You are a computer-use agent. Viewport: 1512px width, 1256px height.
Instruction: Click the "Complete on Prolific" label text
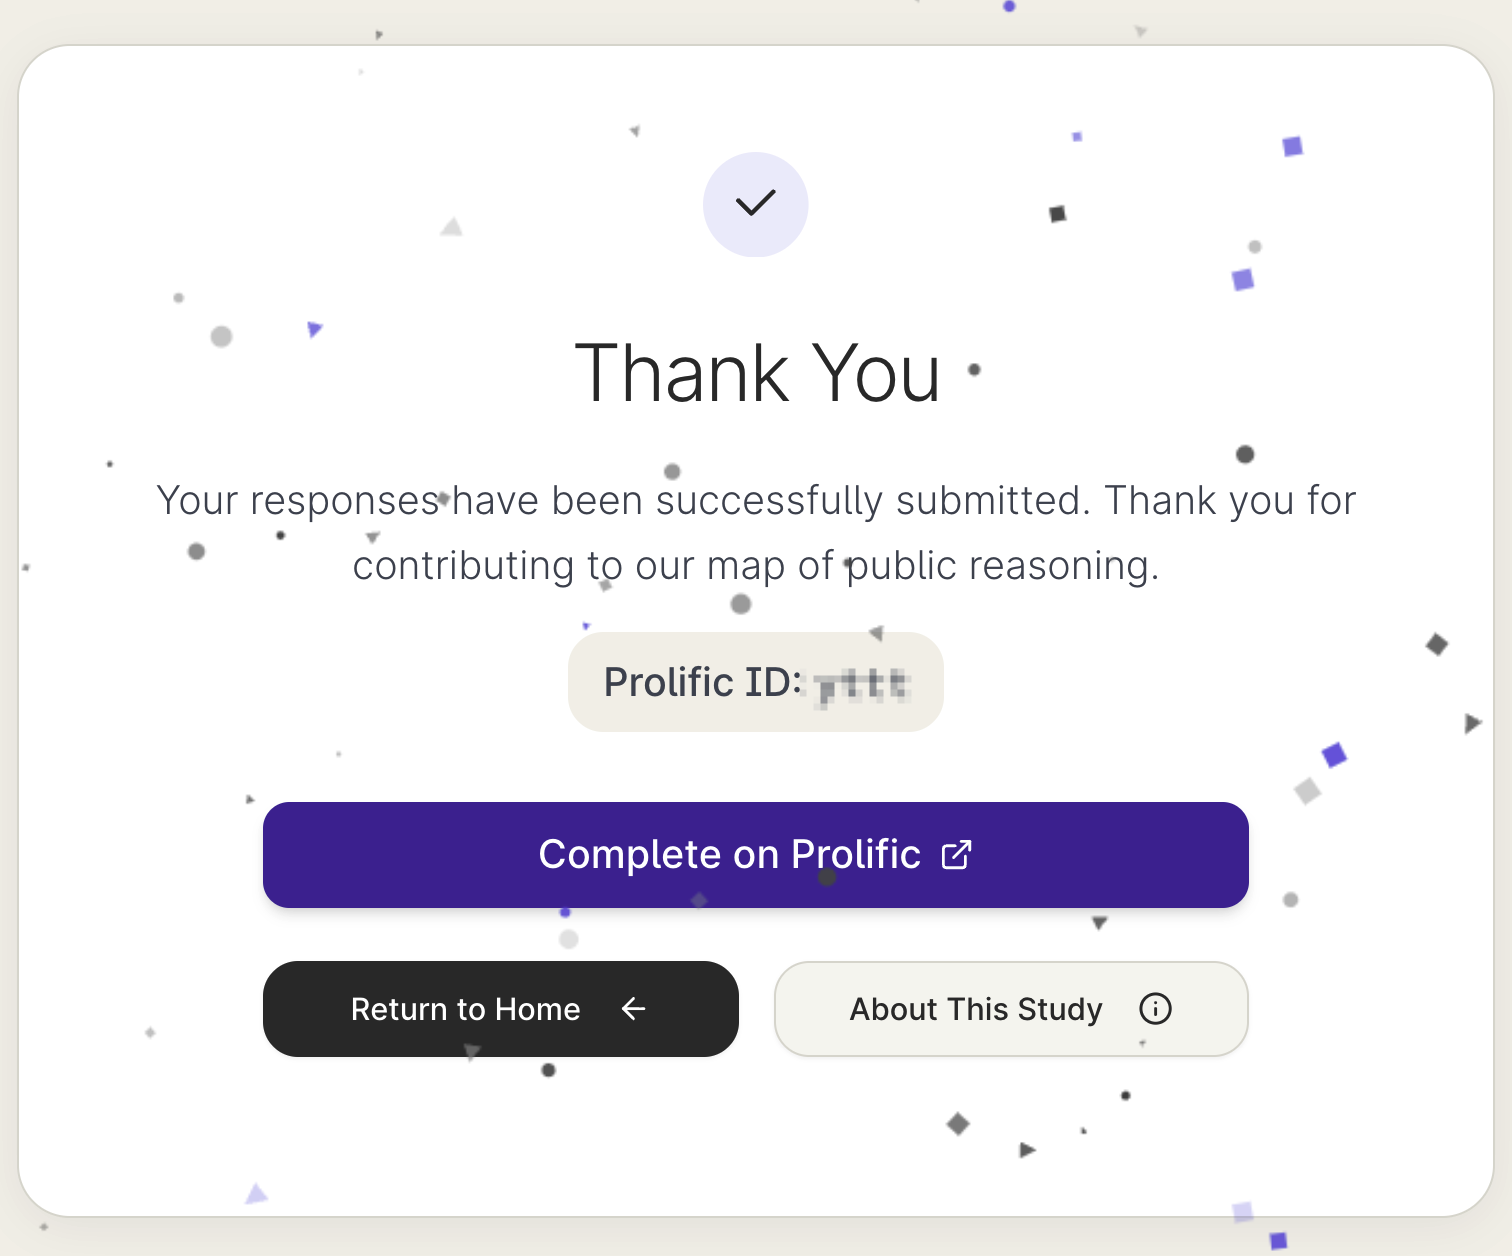pyautogui.click(x=729, y=855)
